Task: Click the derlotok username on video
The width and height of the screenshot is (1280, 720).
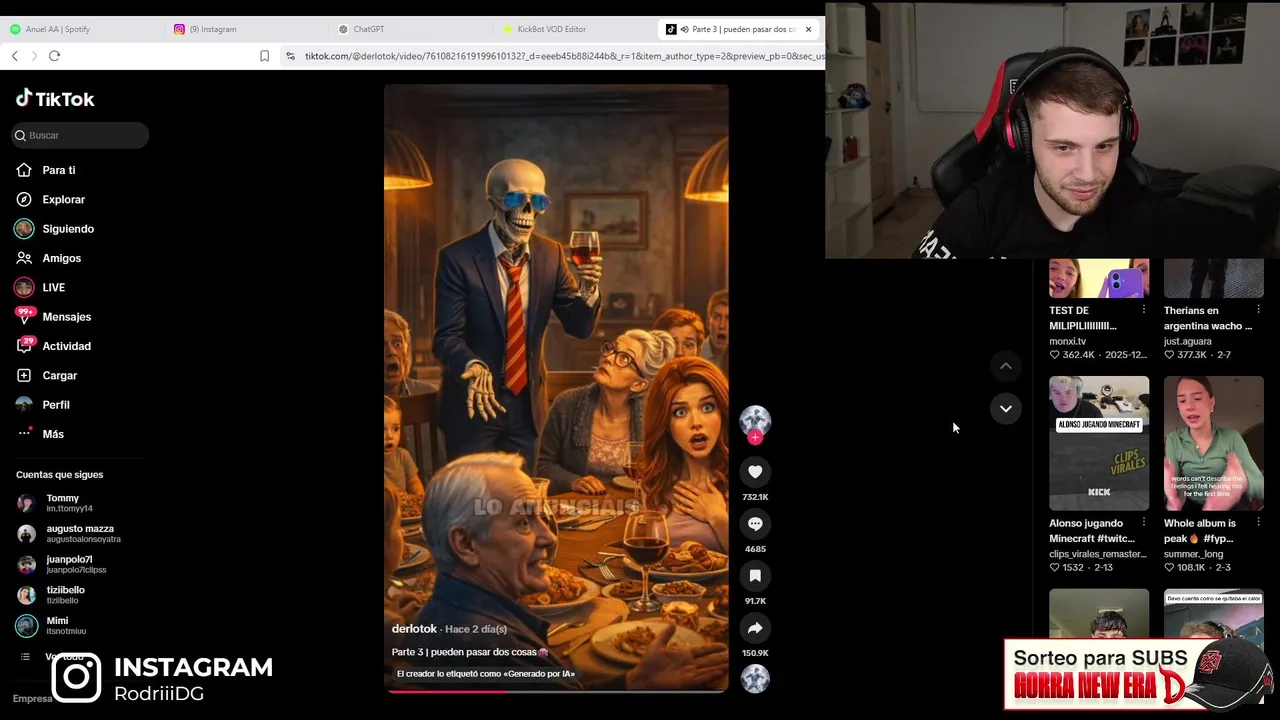Action: 414,629
